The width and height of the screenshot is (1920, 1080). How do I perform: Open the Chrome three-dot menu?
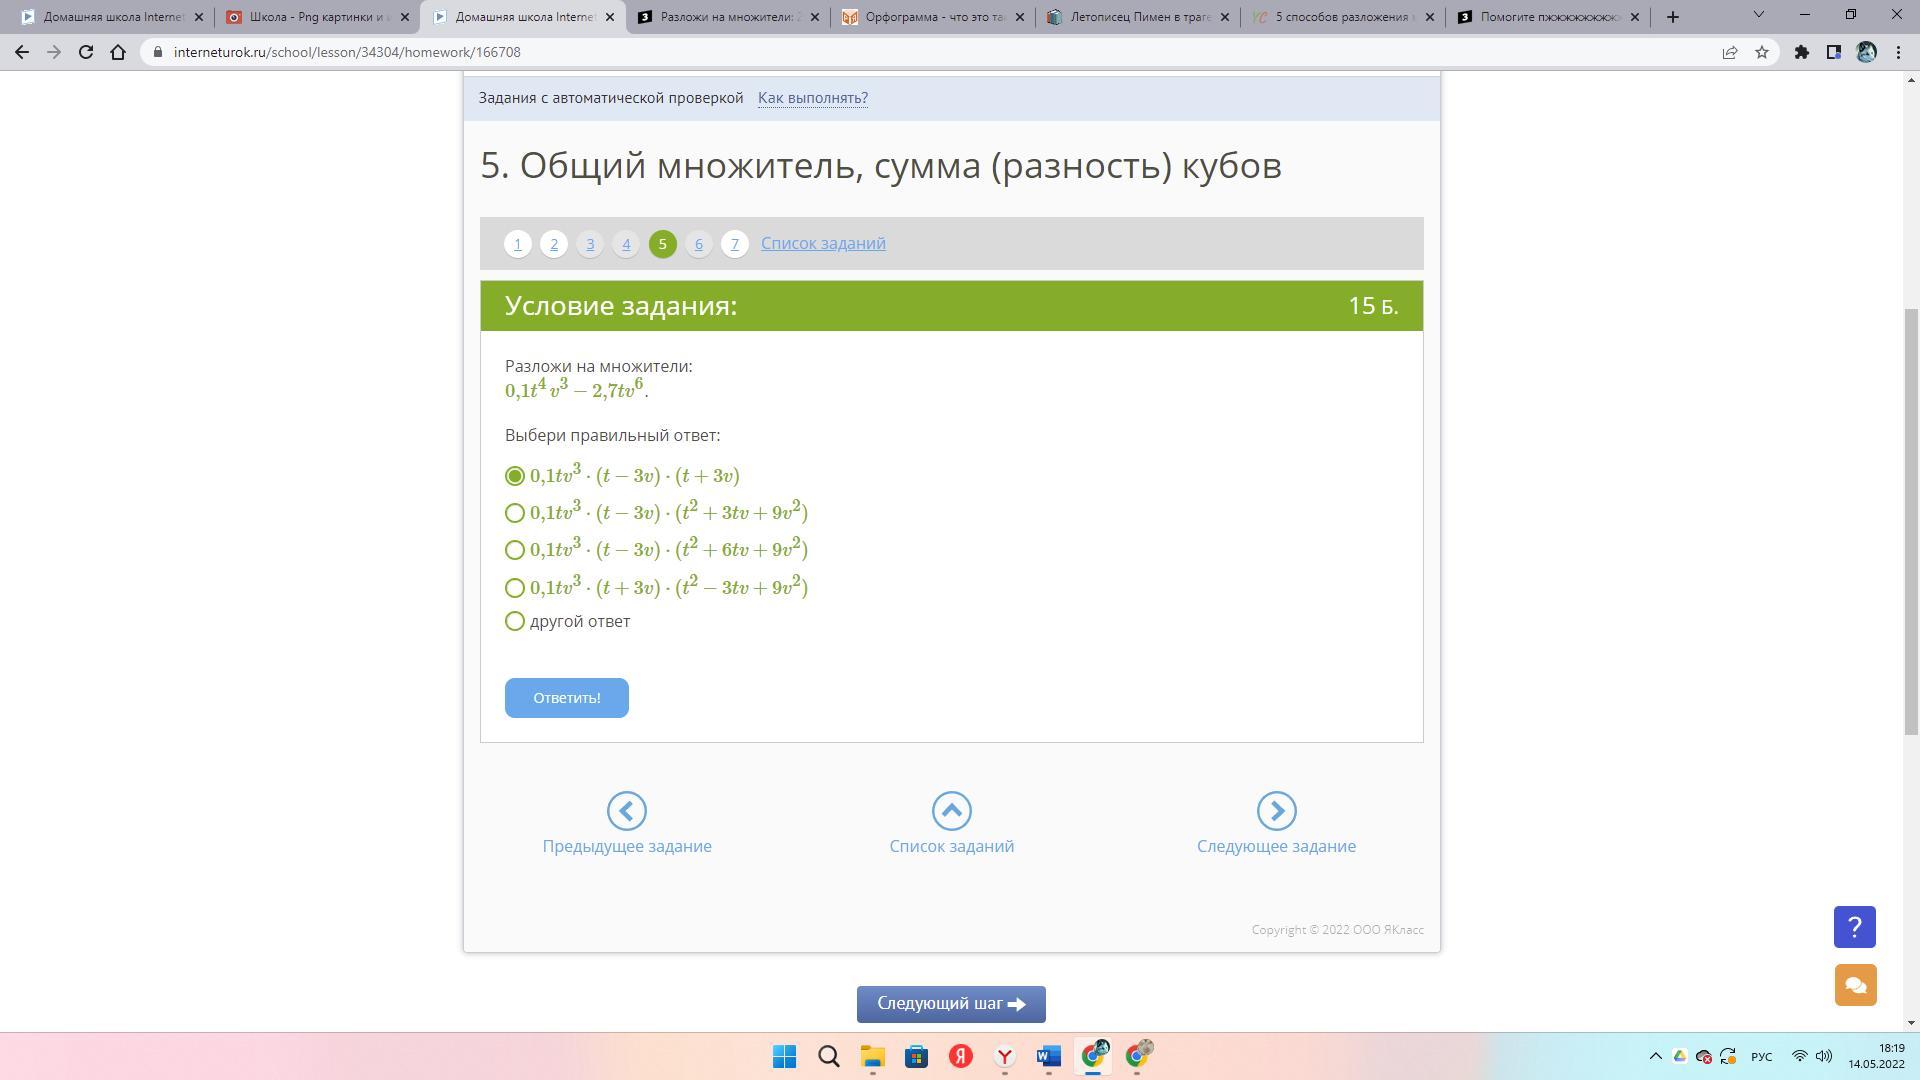pyautogui.click(x=1899, y=53)
